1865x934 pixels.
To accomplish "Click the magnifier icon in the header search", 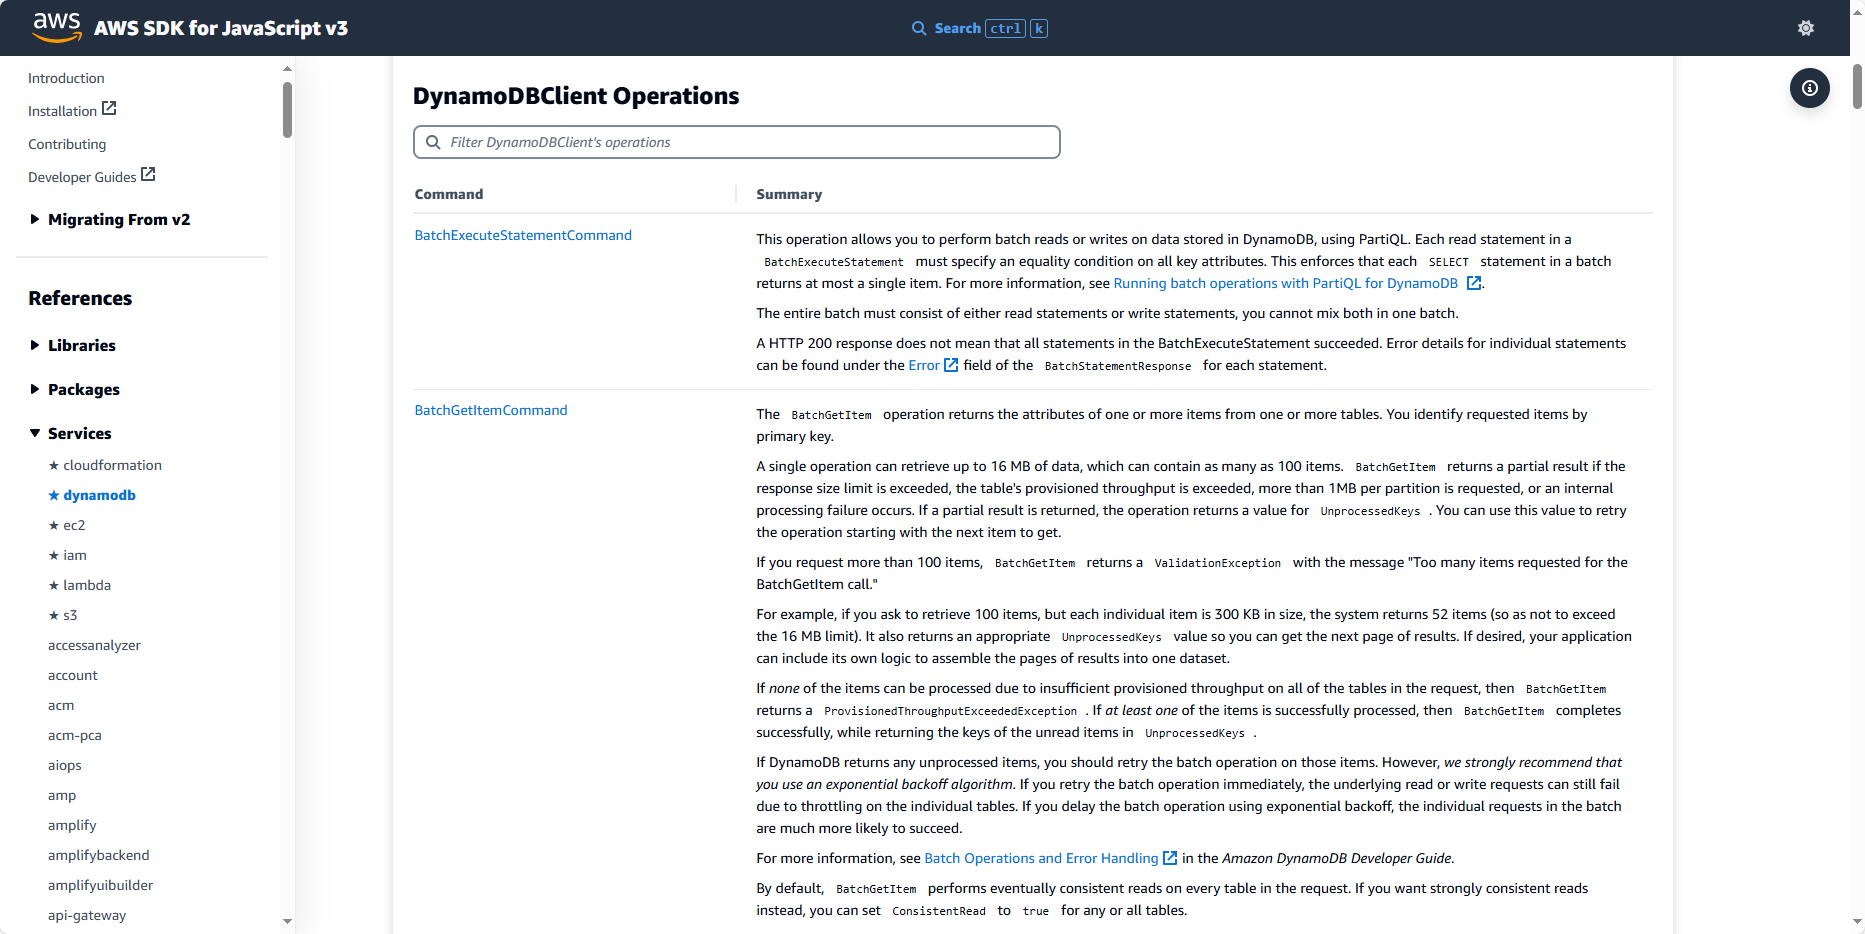I will (x=919, y=28).
